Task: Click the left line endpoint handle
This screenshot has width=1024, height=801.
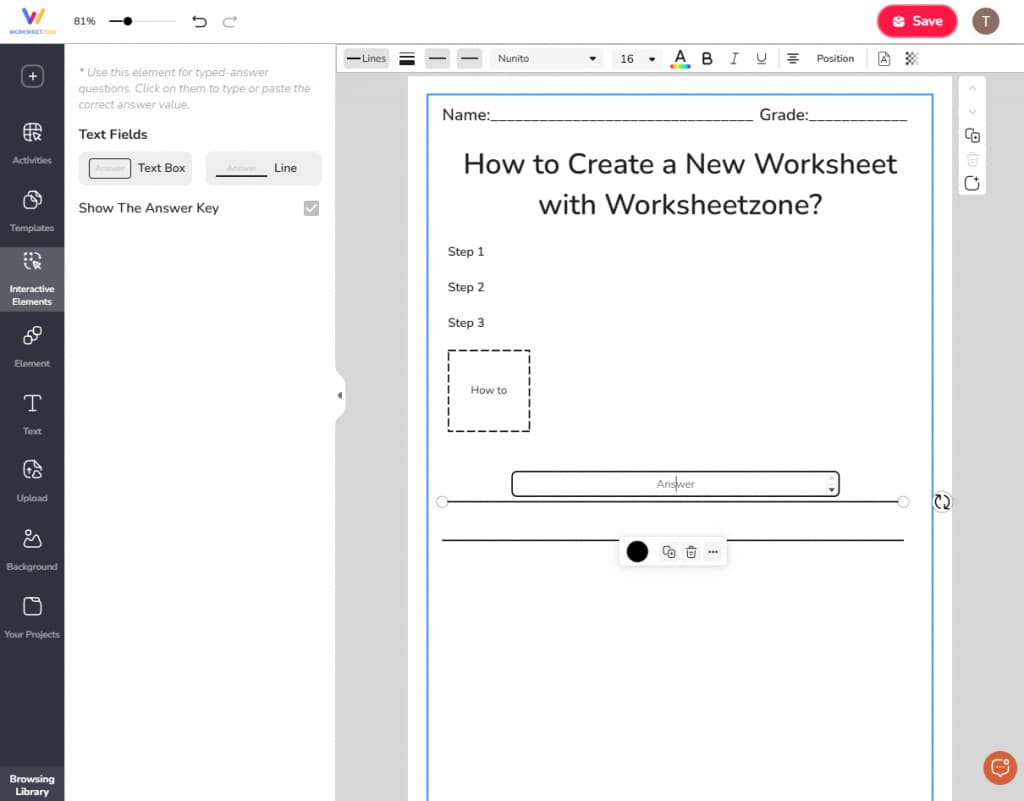Action: coord(442,501)
